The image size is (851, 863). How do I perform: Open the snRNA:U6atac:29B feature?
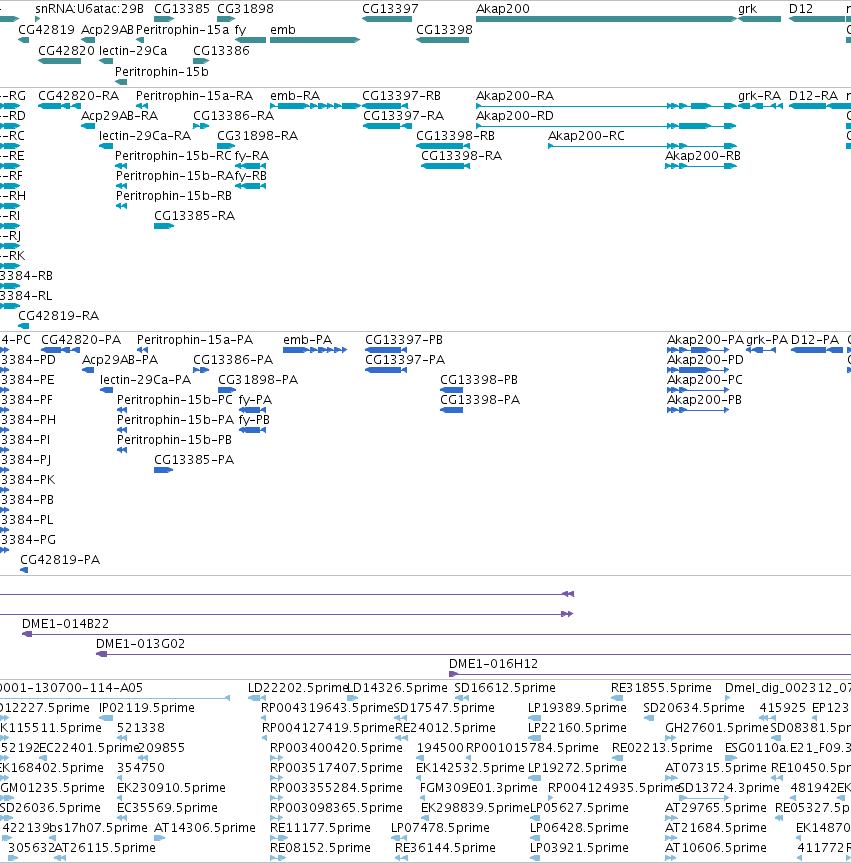37,19
